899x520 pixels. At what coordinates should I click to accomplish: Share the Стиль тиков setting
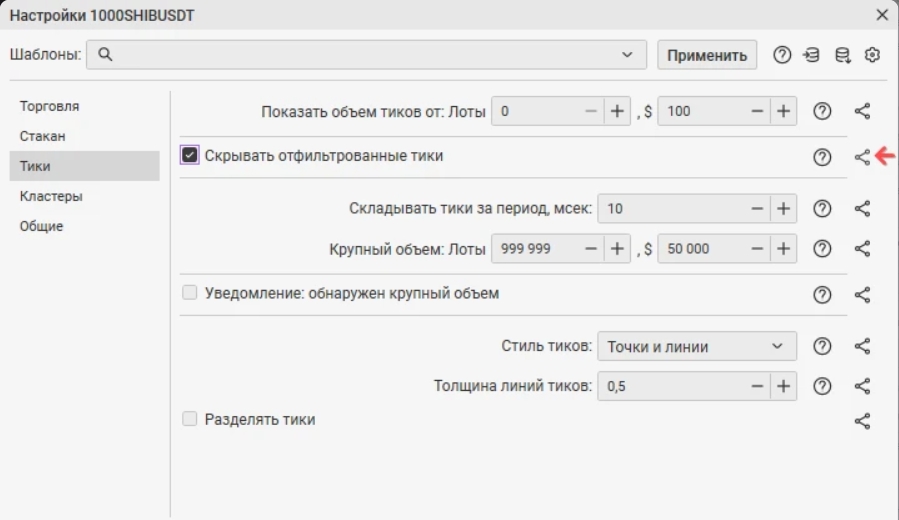(862, 346)
